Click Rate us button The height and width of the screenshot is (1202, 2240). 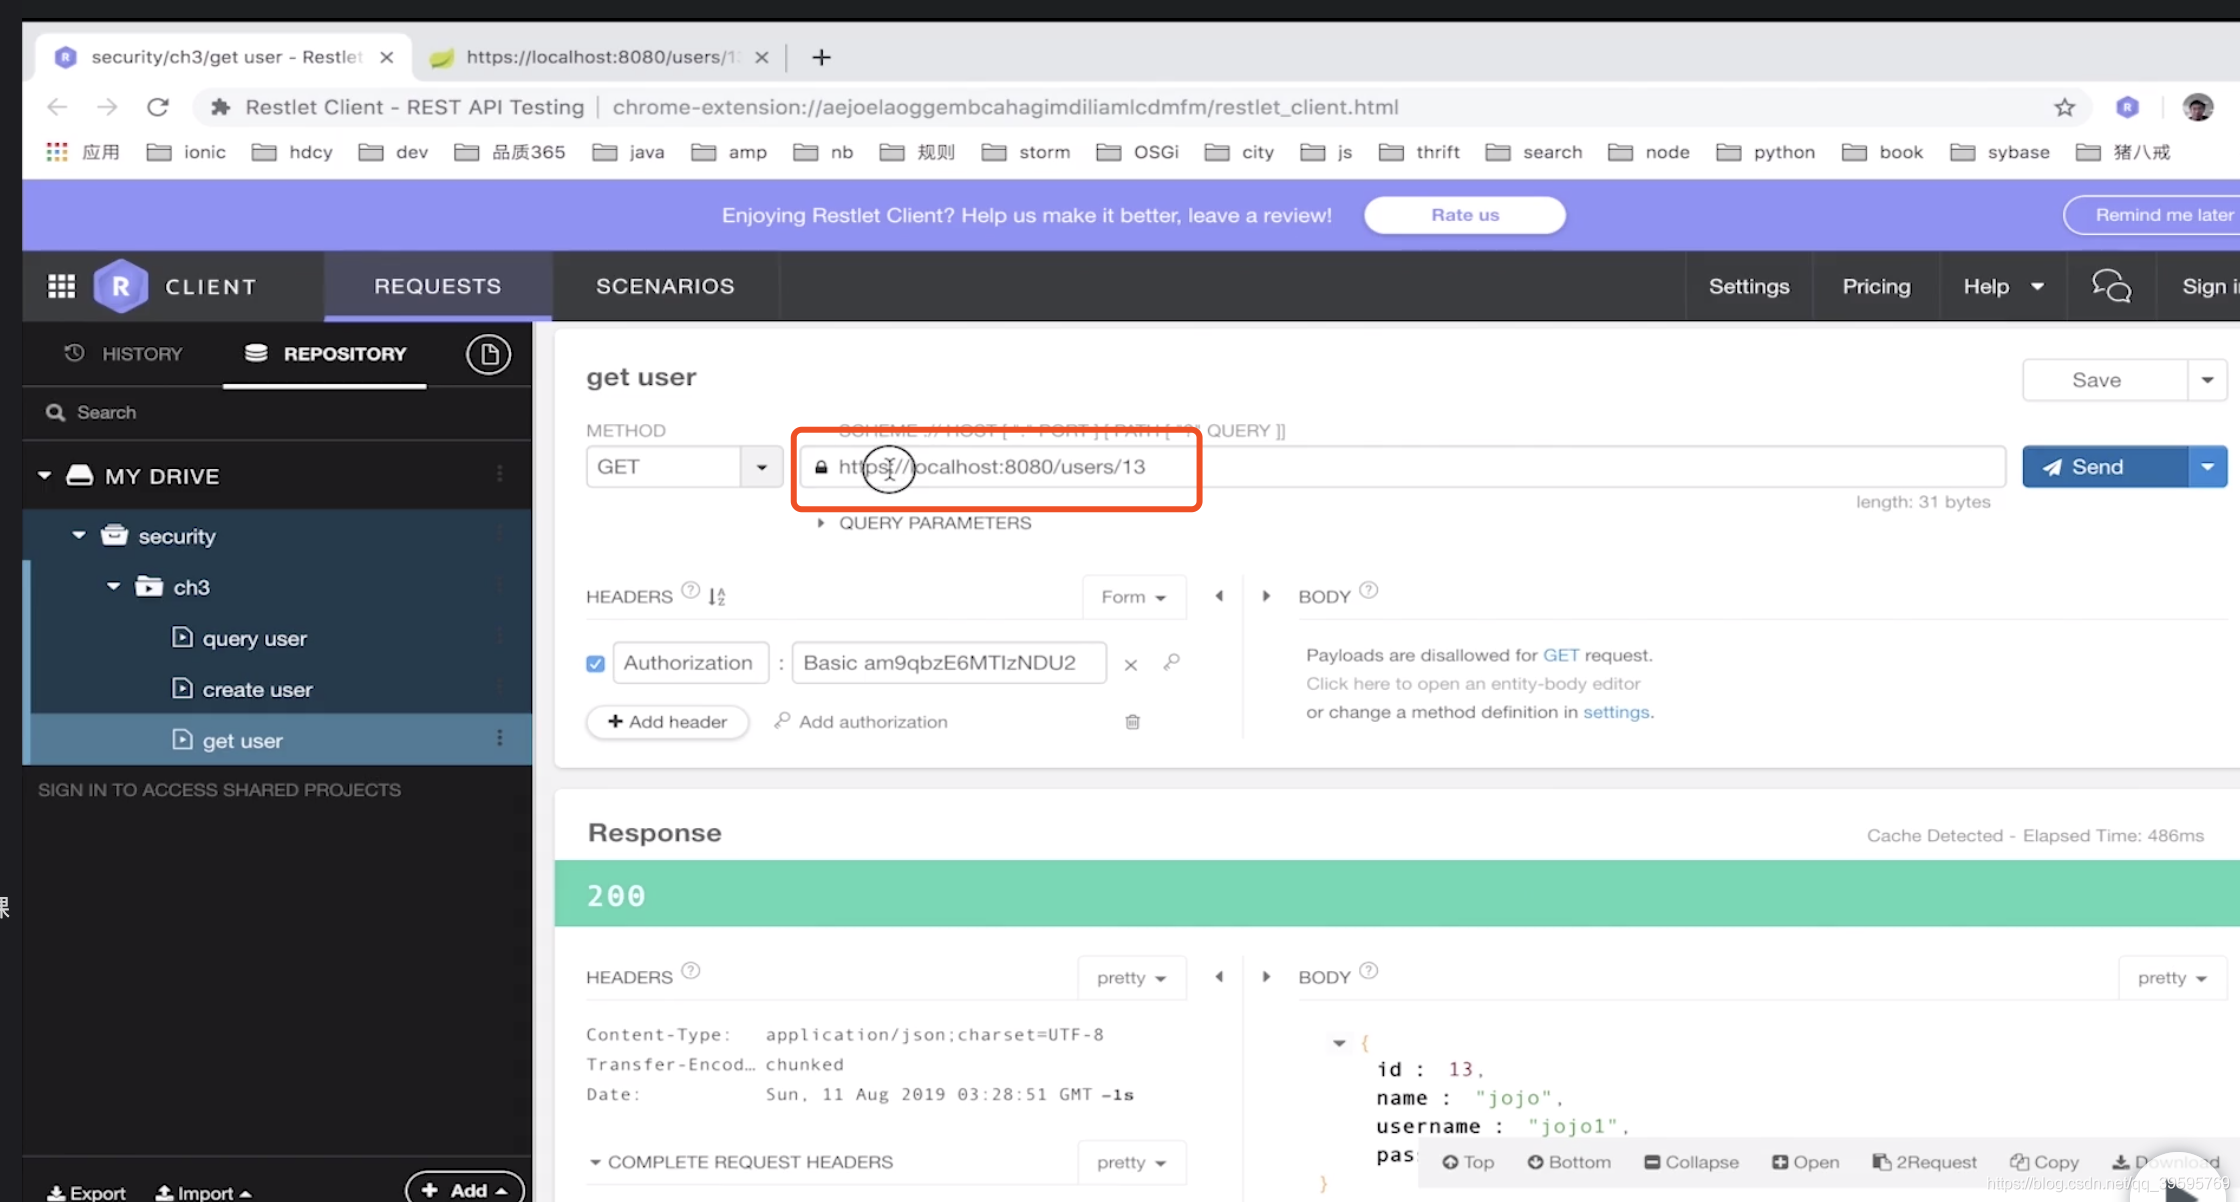pyautogui.click(x=1465, y=215)
